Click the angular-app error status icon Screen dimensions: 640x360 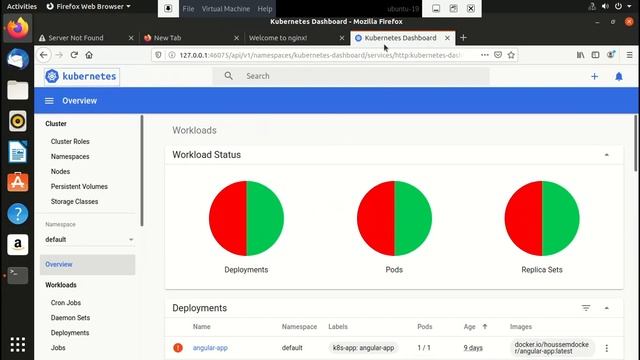click(178, 348)
